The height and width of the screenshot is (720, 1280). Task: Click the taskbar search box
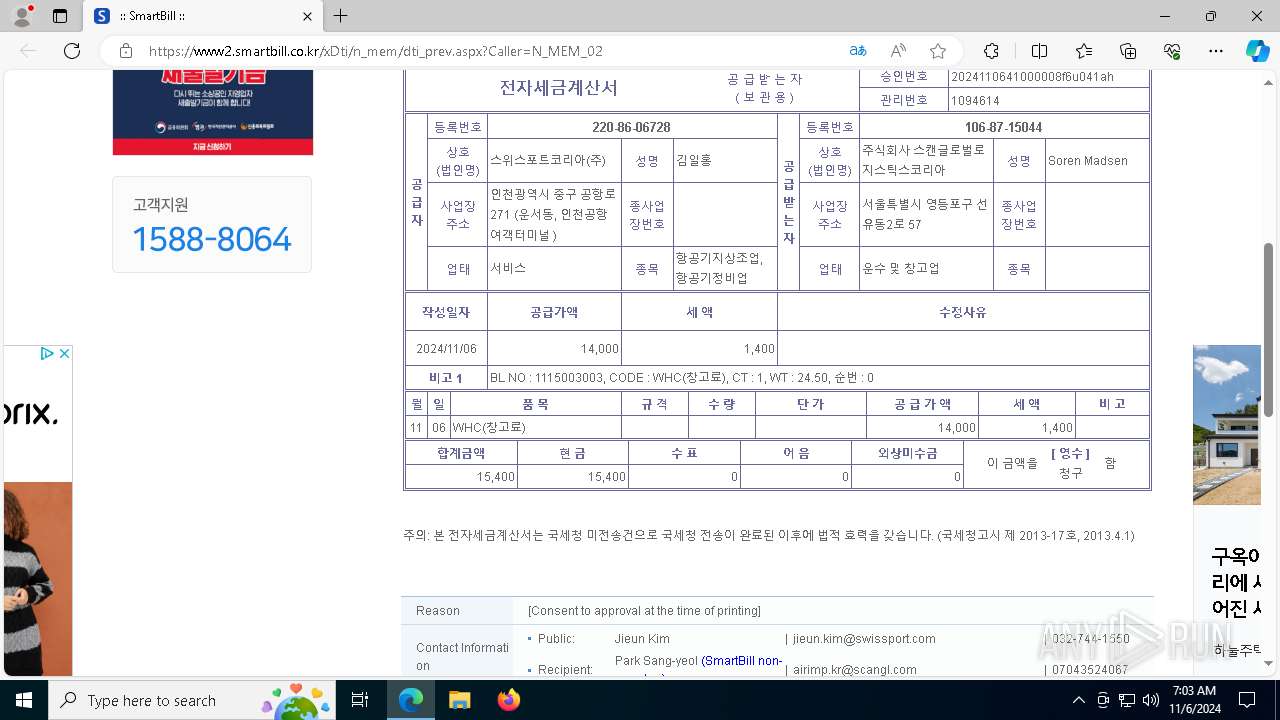[x=192, y=700]
